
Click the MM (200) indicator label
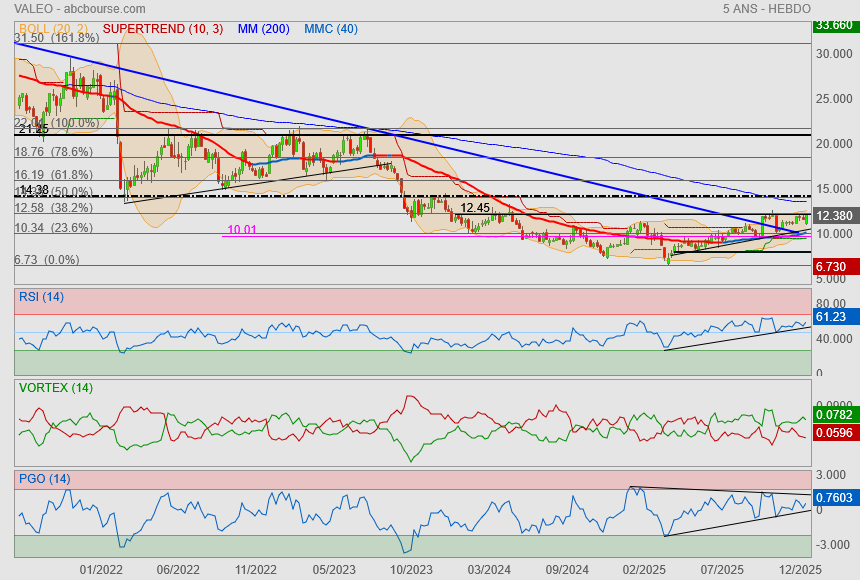coord(263,29)
